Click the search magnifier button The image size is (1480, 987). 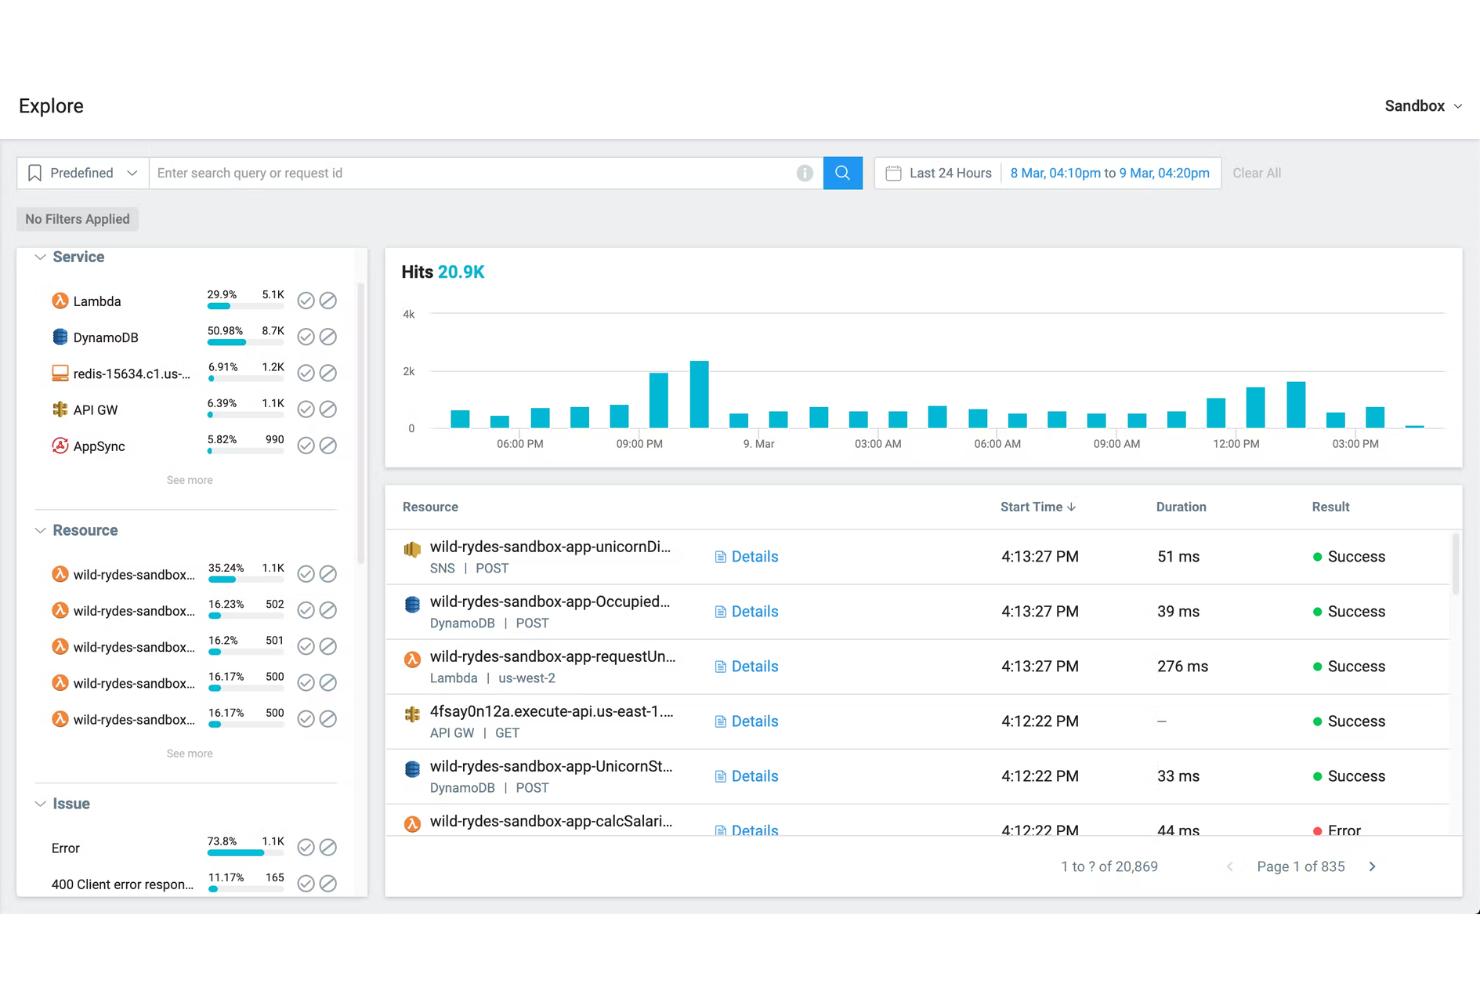842,172
